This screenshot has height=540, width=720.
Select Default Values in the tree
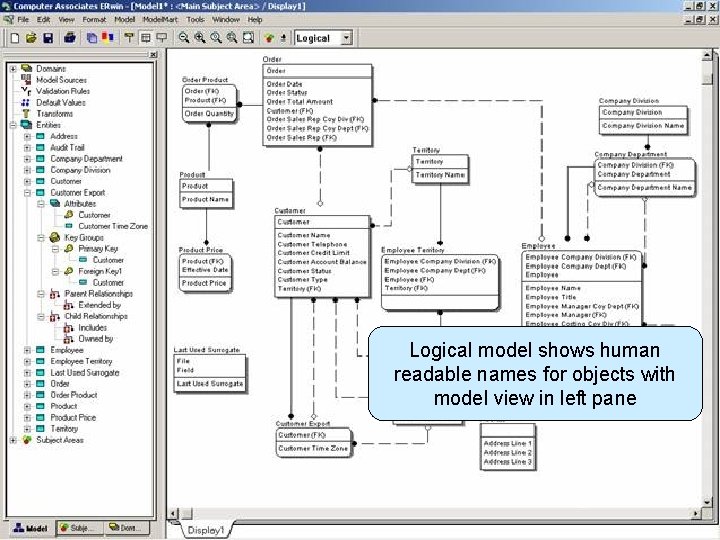pos(61,102)
